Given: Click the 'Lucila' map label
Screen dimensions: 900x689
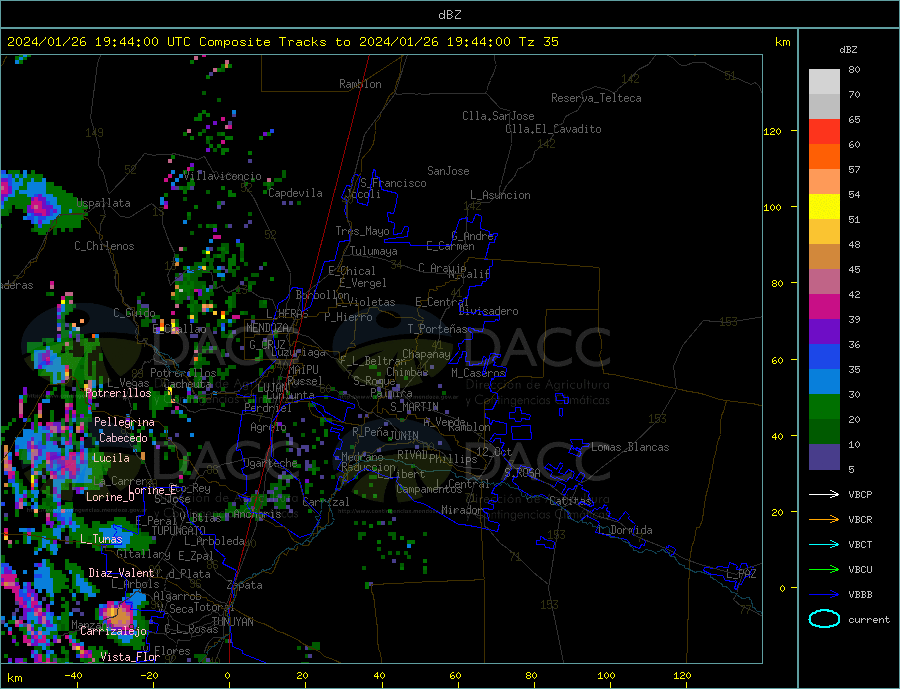Looking at the screenshot, I should pyautogui.click(x=111, y=458).
